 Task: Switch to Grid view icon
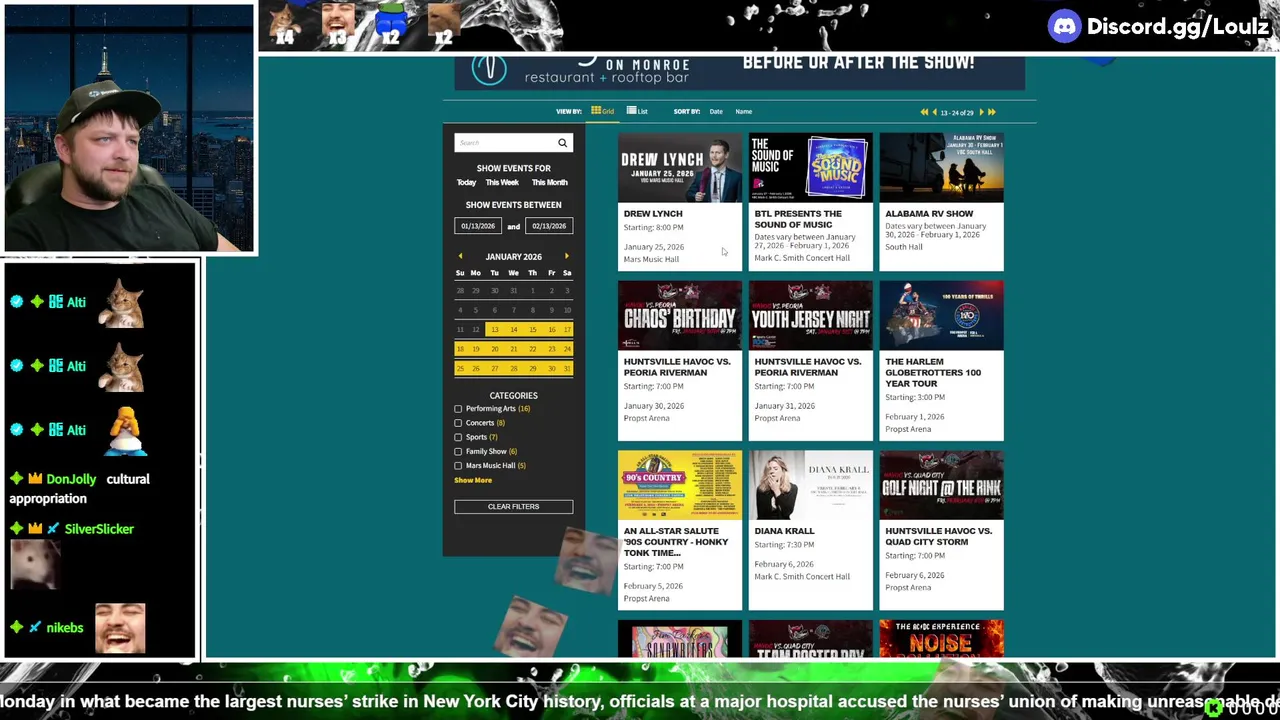pos(596,111)
